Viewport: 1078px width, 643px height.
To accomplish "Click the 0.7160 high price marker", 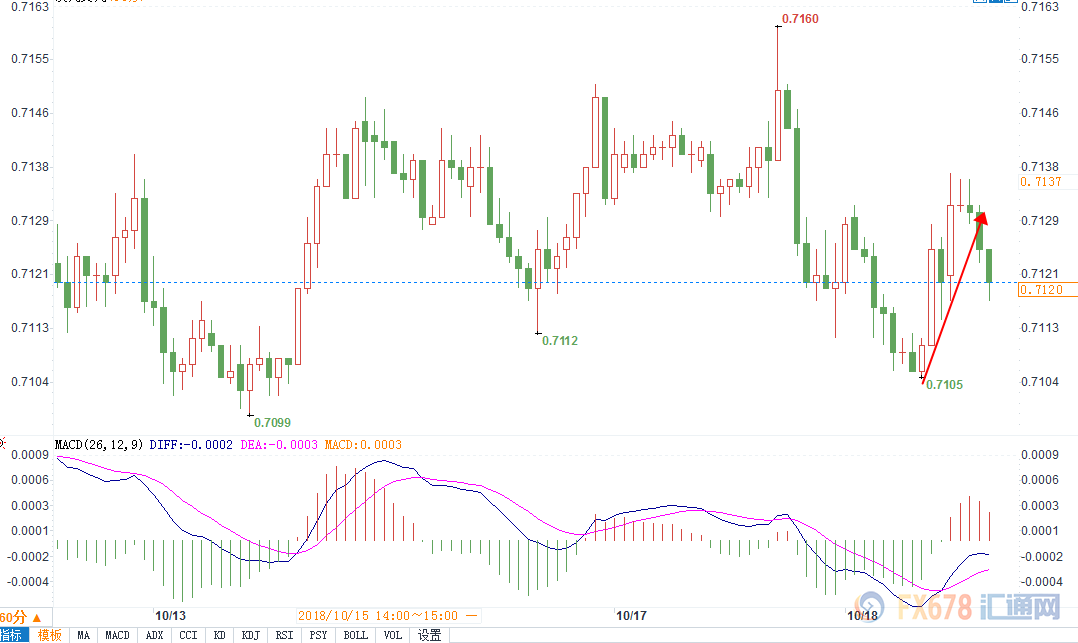I will coord(800,19).
